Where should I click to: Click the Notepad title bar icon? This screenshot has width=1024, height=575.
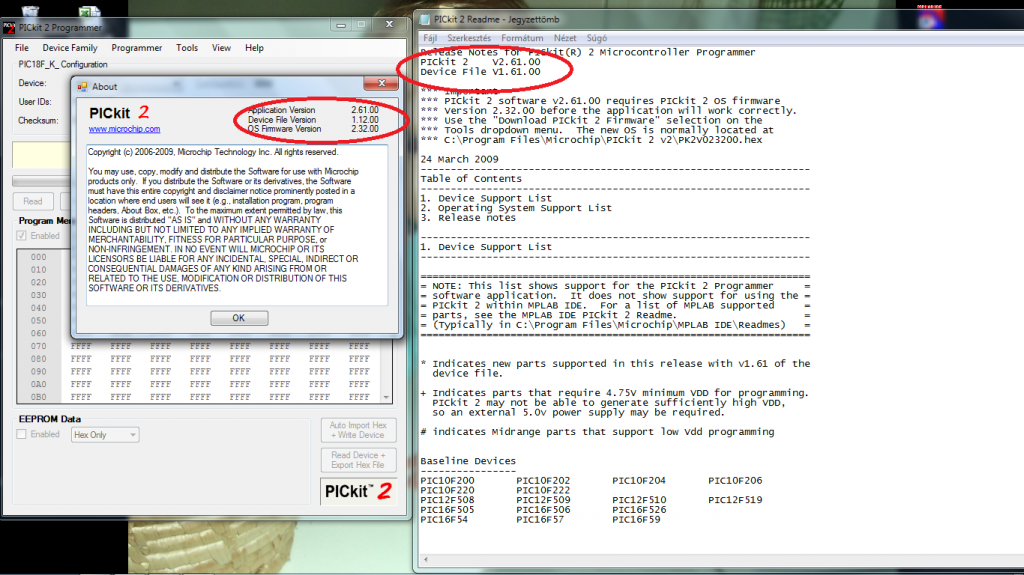pyautogui.click(x=425, y=20)
